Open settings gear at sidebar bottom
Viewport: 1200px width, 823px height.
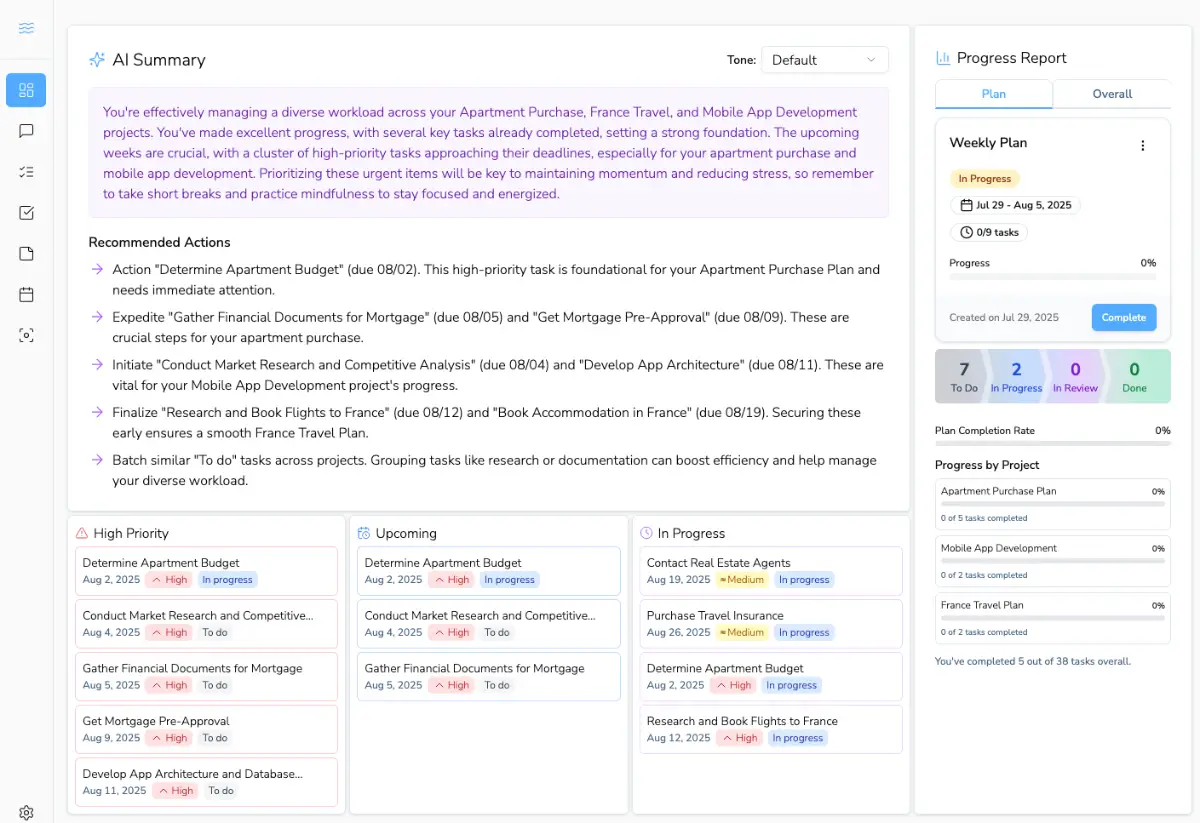click(26, 813)
